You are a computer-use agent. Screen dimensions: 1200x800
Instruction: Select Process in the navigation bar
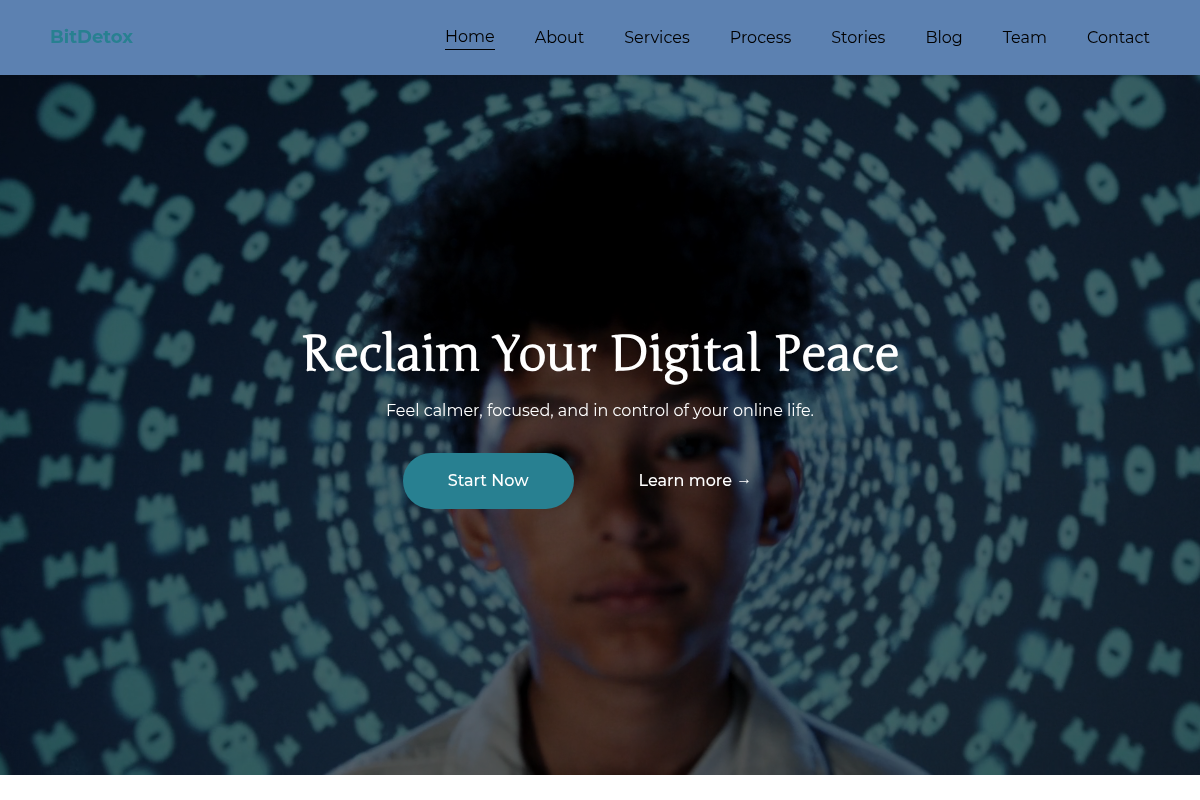click(760, 37)
